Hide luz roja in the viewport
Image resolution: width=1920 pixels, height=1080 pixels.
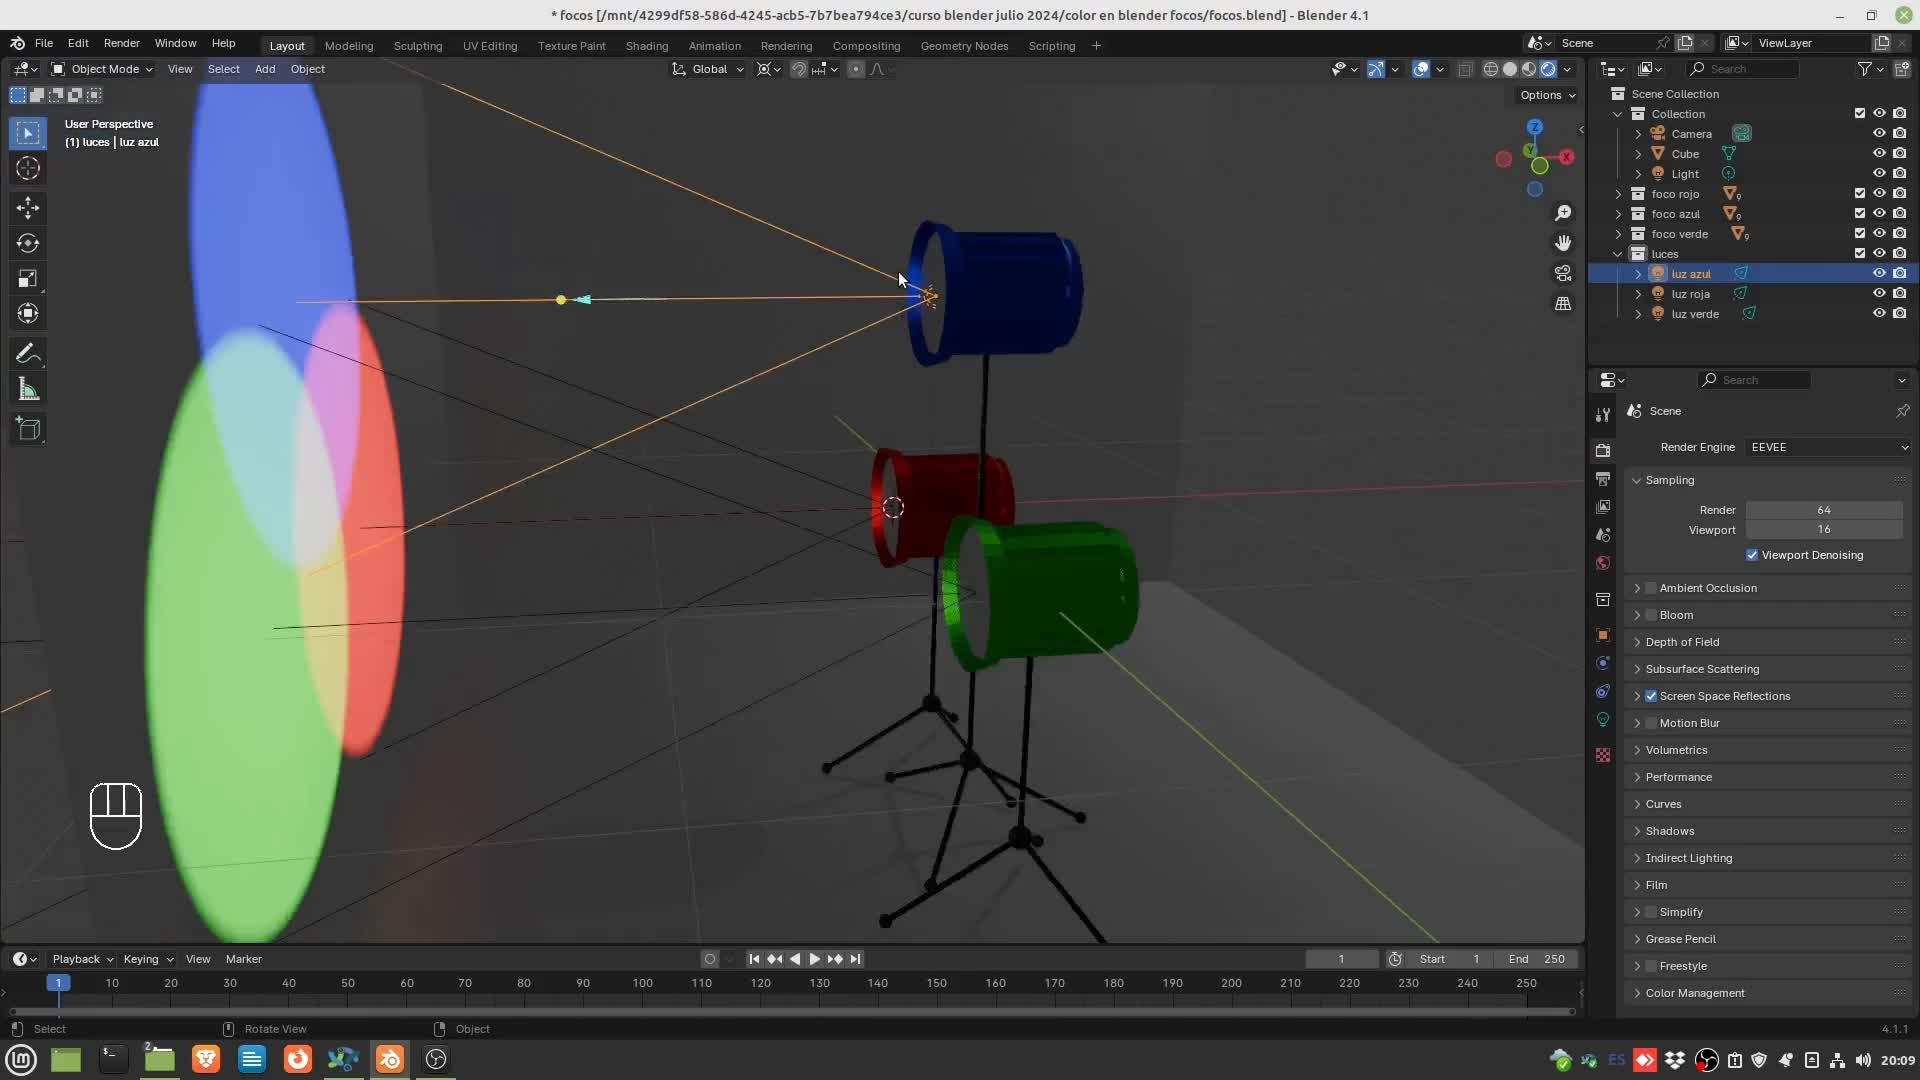[1879, 293]
